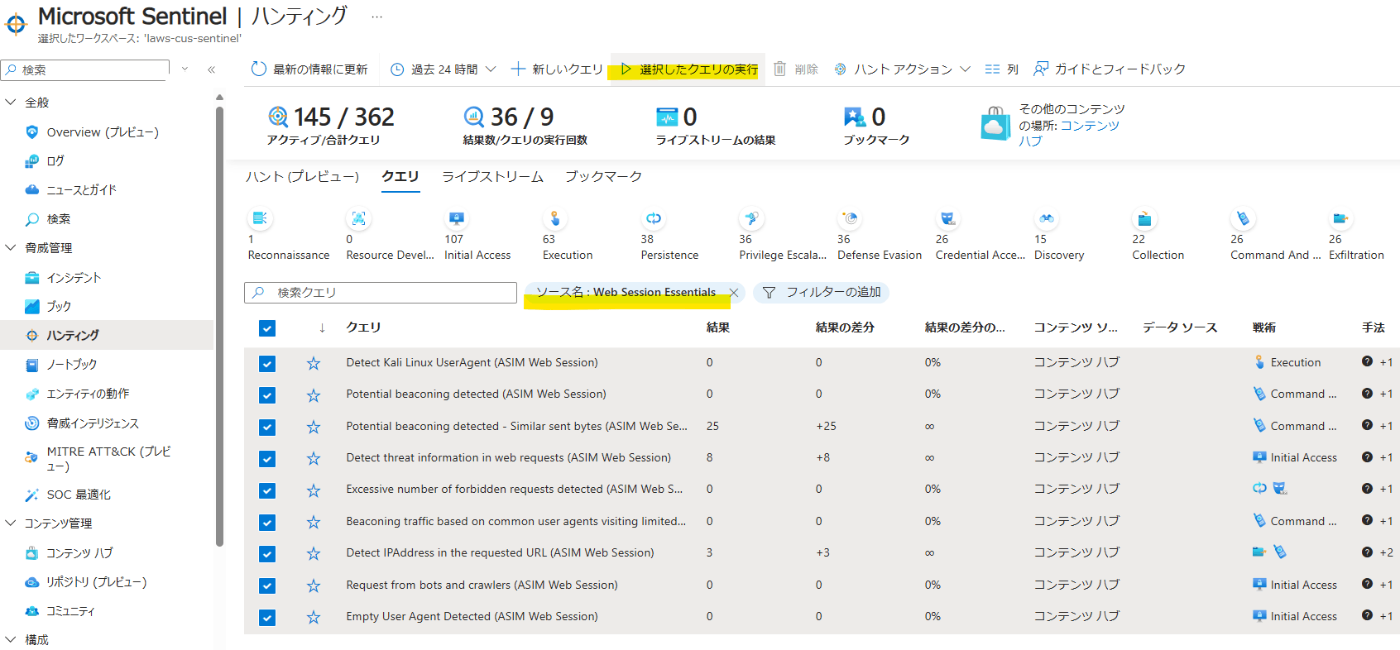This screenshot has height=650, width=1400.
Task: Collapse the 脅威管理 sidebar section
Action: point(11,248)
